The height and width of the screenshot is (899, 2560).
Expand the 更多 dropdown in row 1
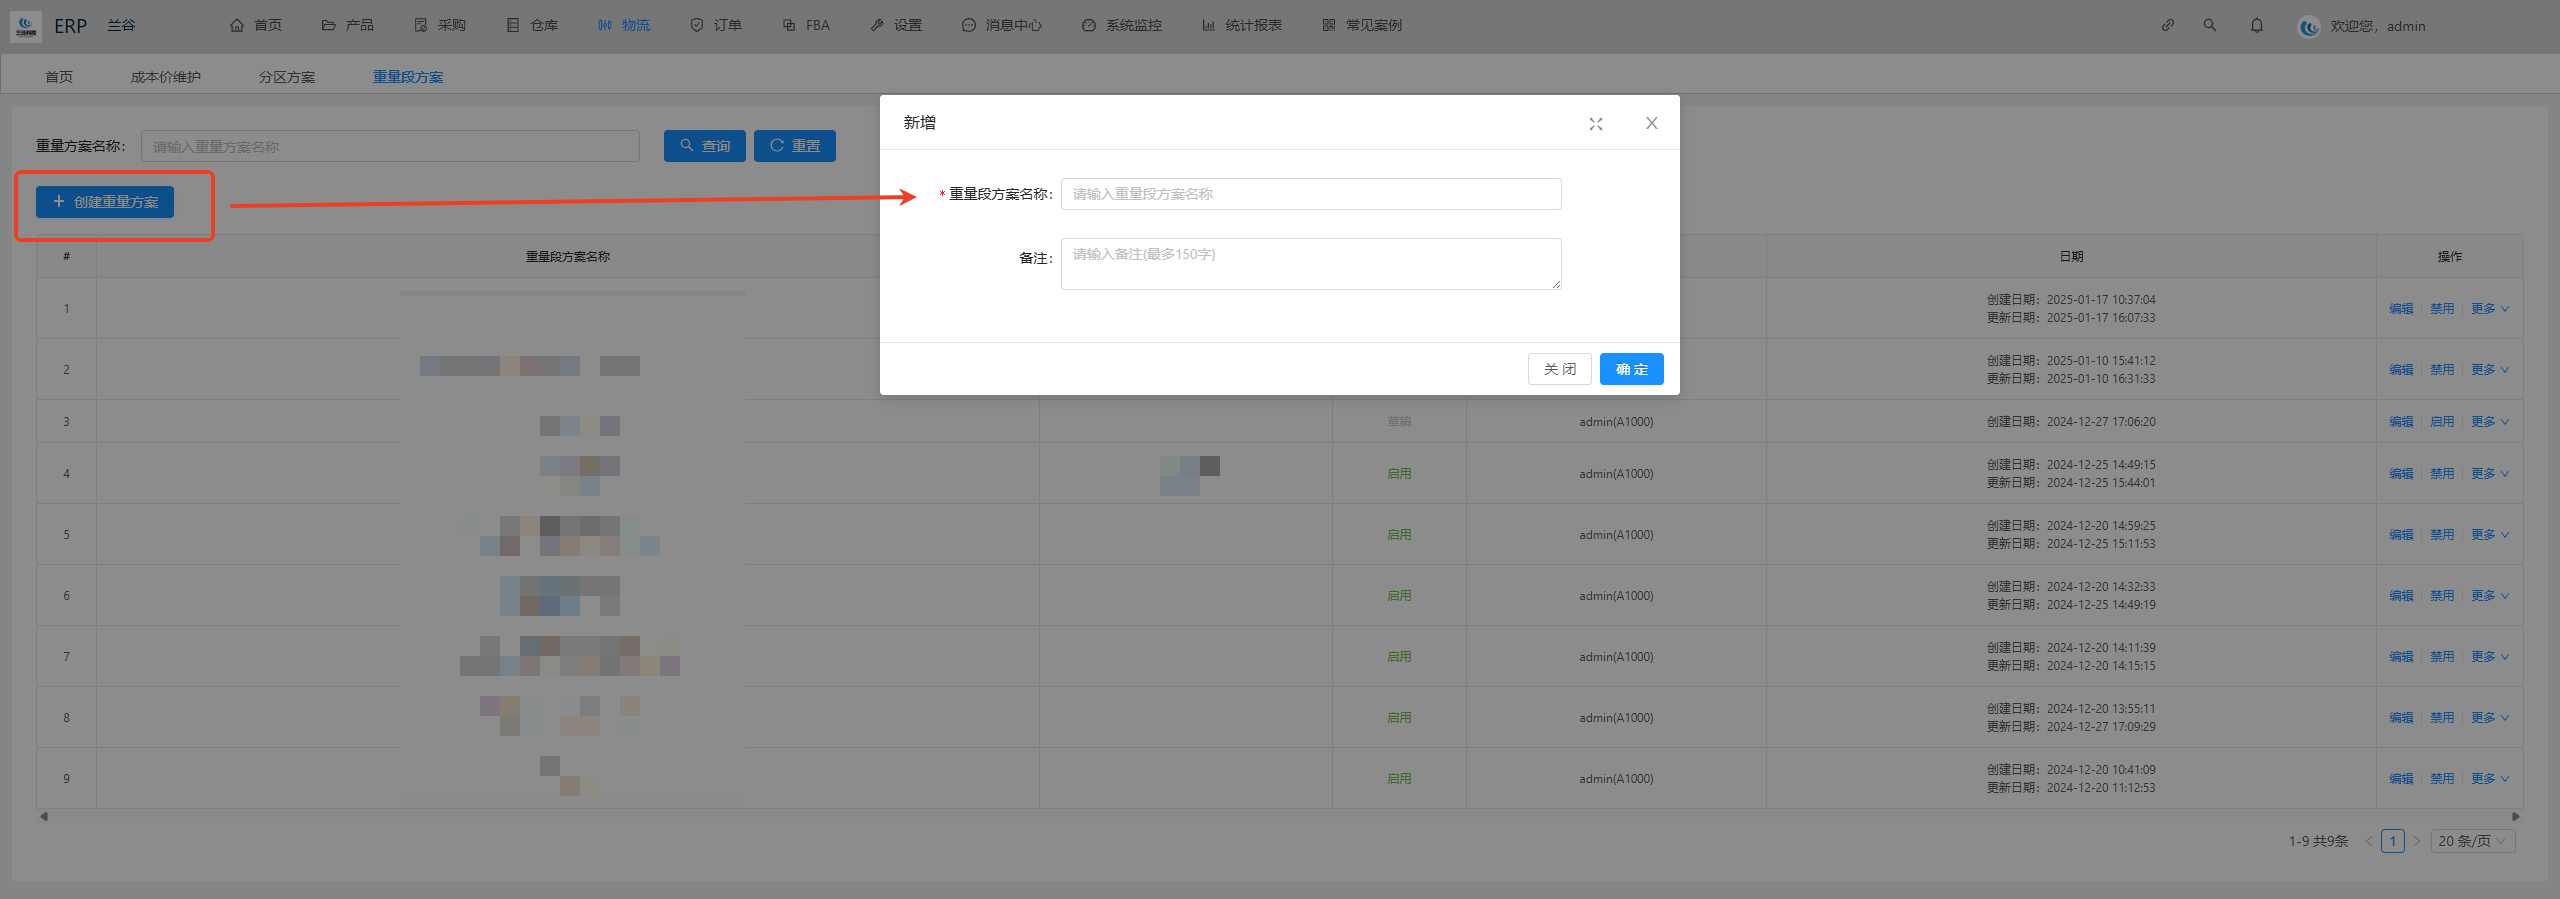tap(2489, 309)
